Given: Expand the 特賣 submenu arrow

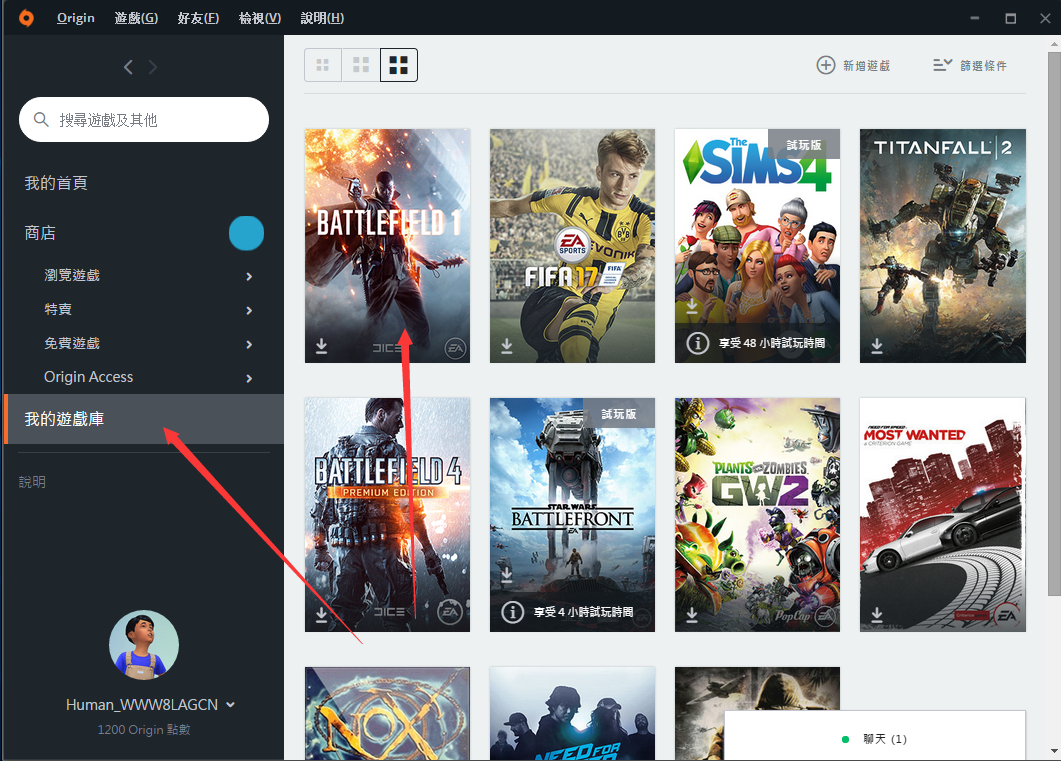Looking at the screenshot, I should [249, 310].
